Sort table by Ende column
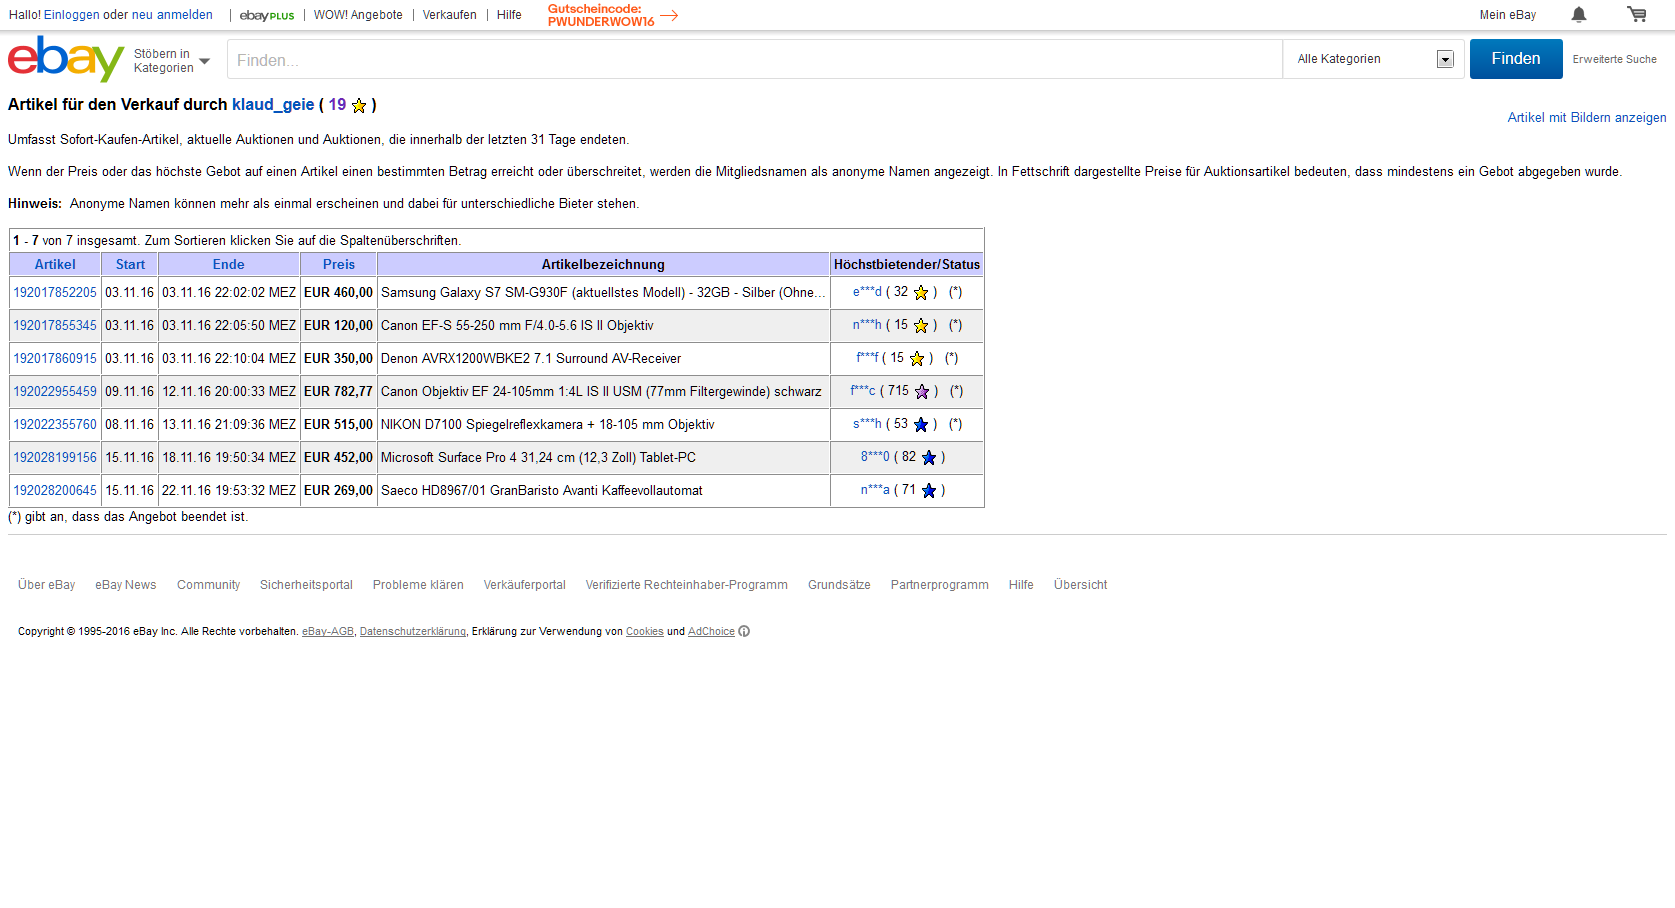This screenshot has width=1675, height=908. coord(228,264)
